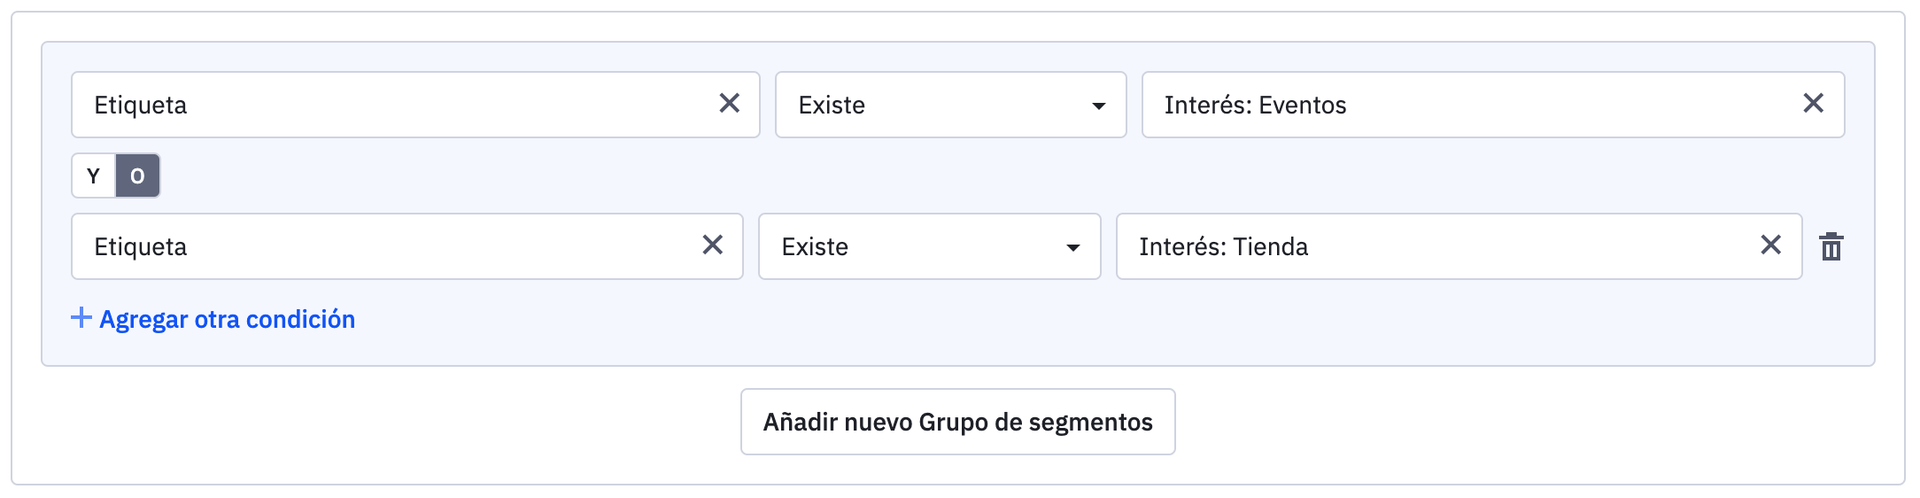This screenshot has width=1920, height=498.
Task: Click the plus icon before Agregar otra condición
Action: [81, 318]
